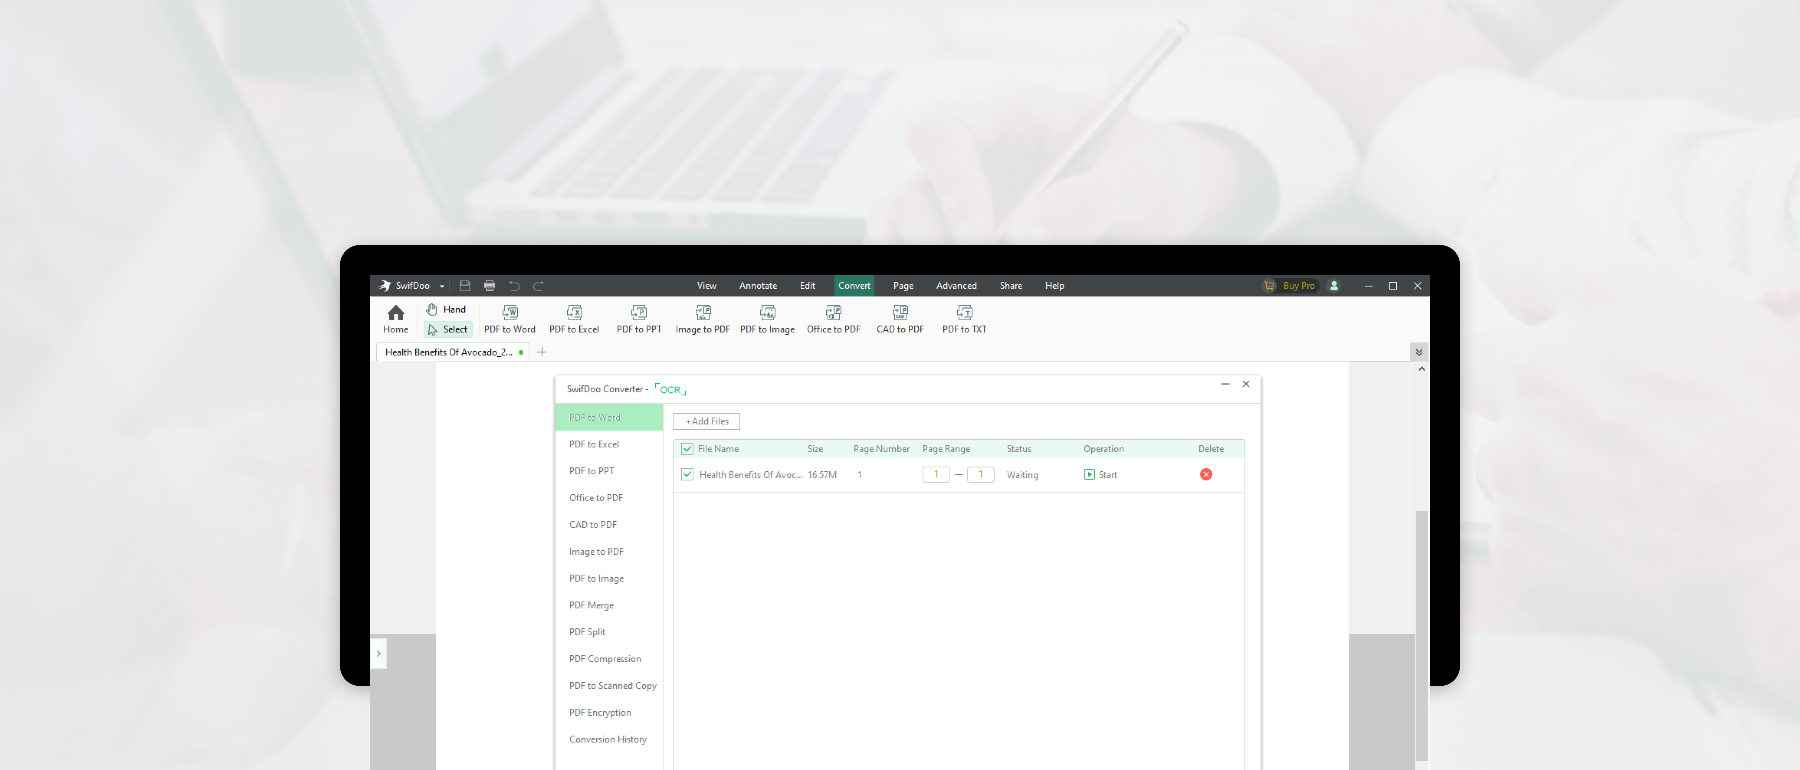Click the Page Number column header
Screen dimensions: 1800x770
click(x=881, y=449)
